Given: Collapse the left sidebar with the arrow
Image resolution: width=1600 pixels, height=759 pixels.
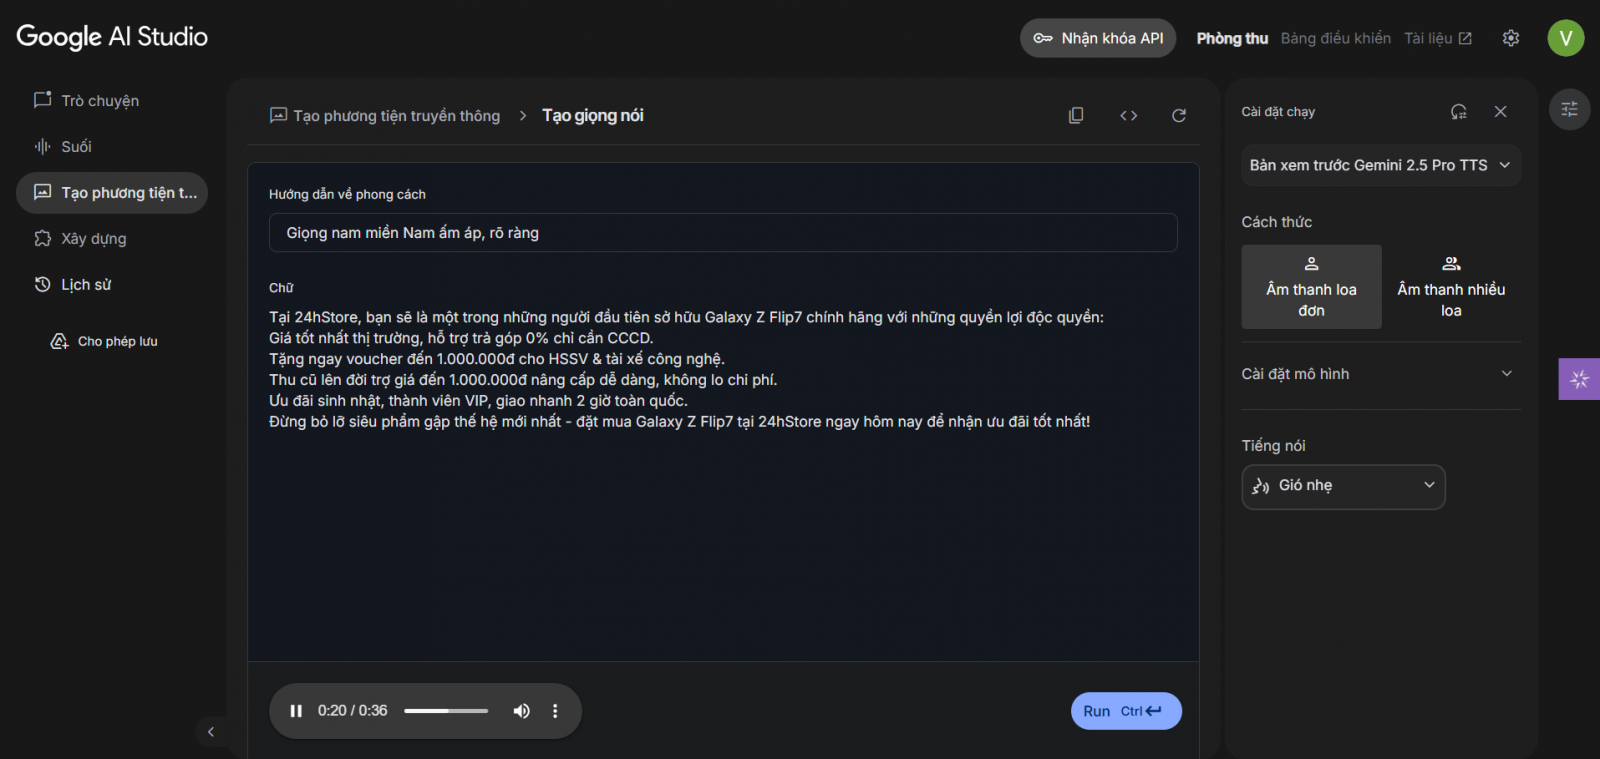Looking at the screenshot, I should point(211,732).
